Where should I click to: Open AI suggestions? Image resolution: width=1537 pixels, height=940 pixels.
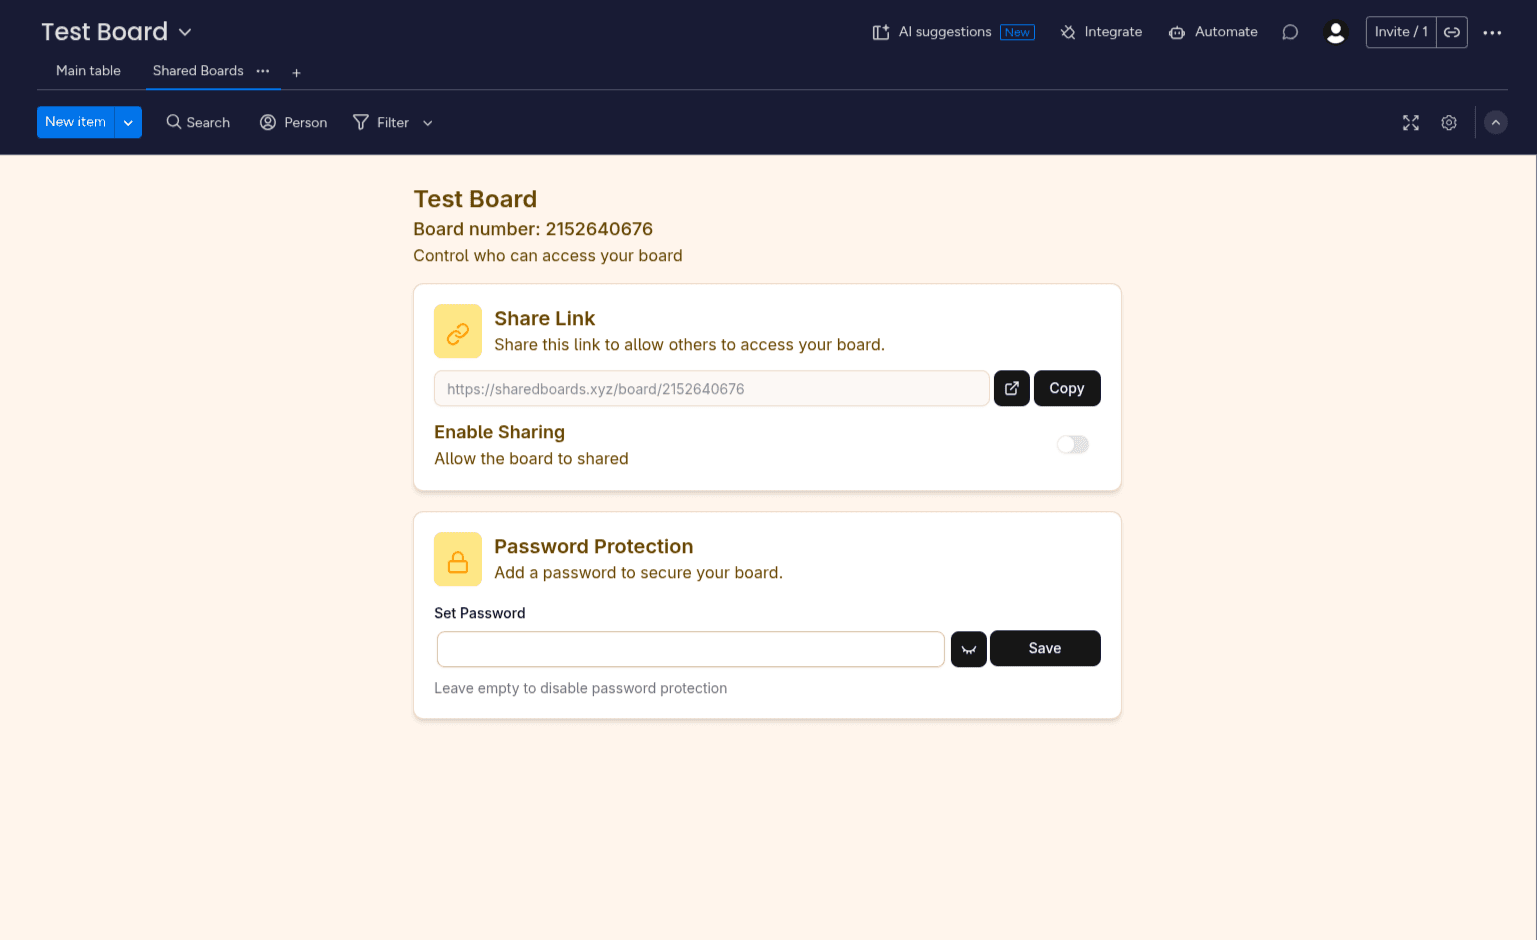pos(953,32)
